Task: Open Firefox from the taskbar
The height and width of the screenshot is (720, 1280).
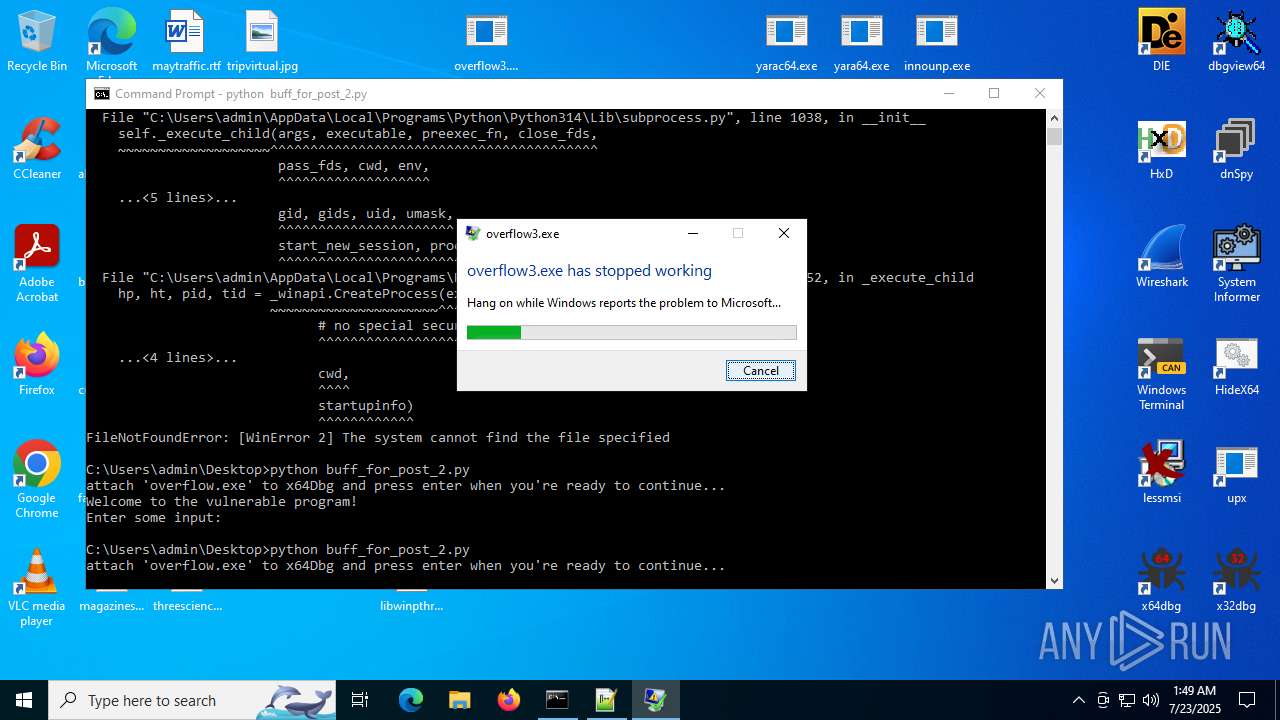Action: click(x=508, y=700)
